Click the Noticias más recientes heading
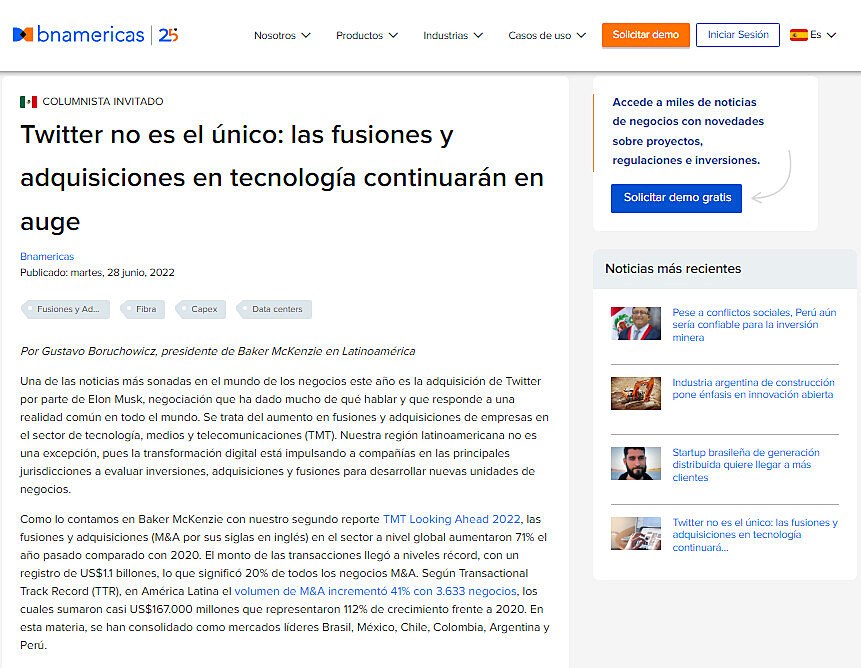 tap(673, 268)
